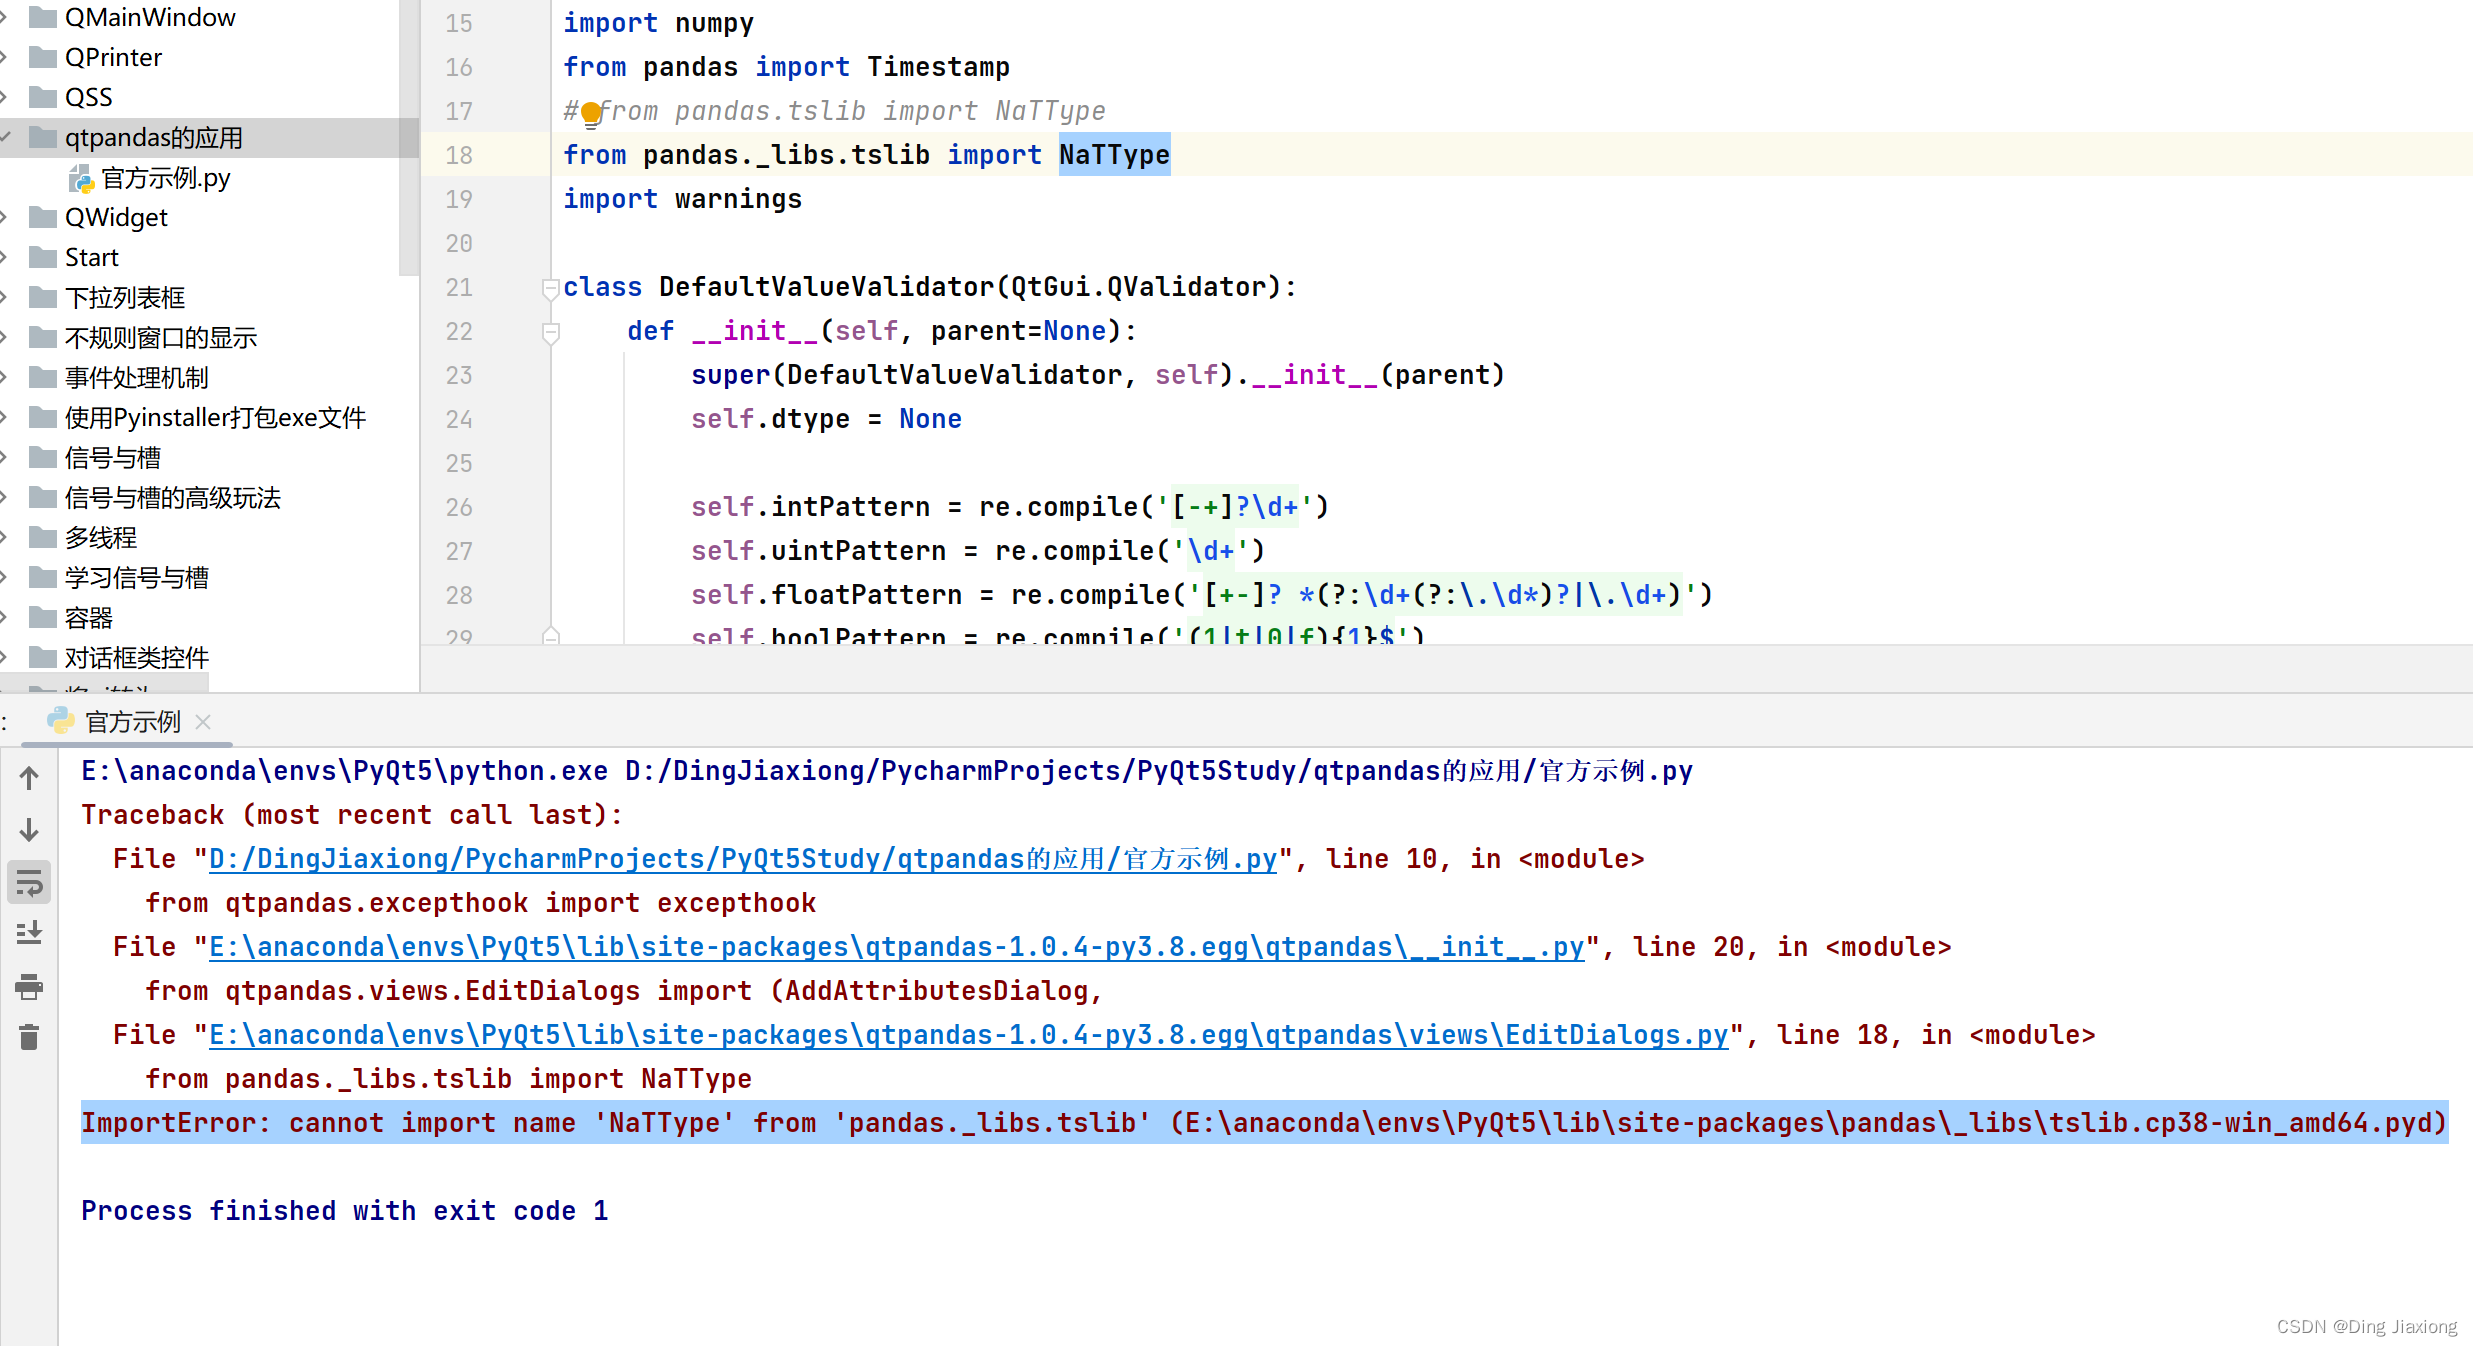
Task: Select the 信号与槽 folder
Action: [x=95, y=457]
